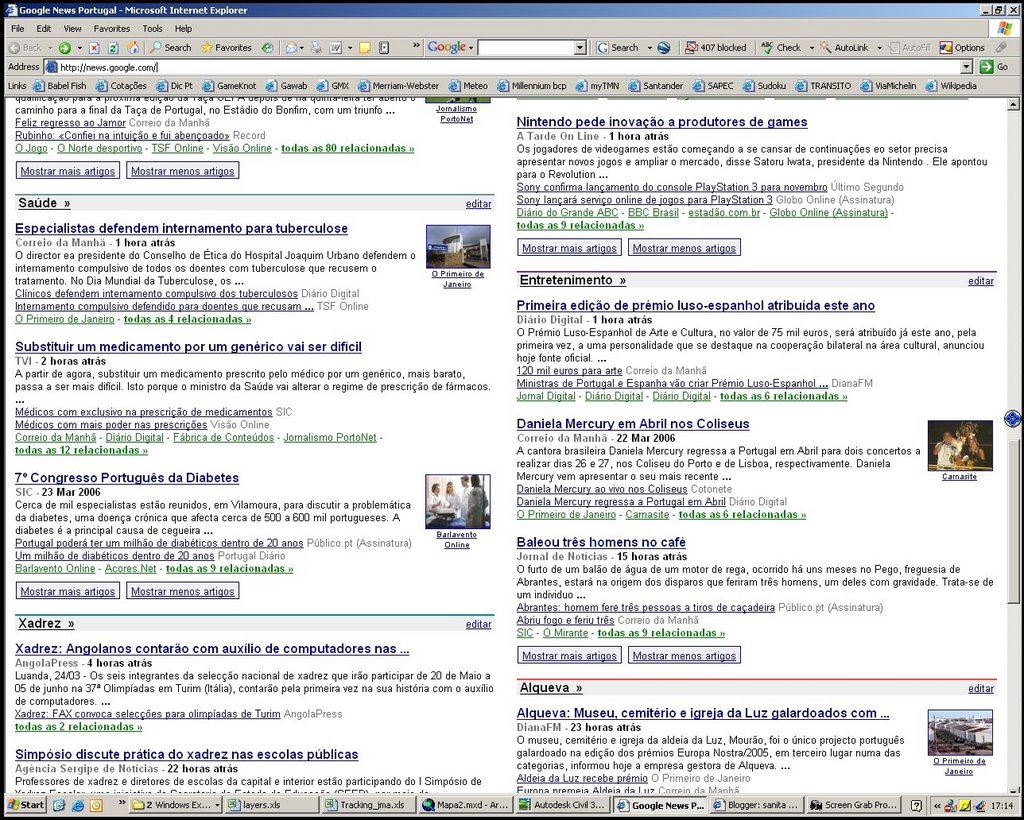The width and height of the screenshot is (1024, 820).
Task: Open the ViaMichelin link favorite
Action: pos(888,86)
